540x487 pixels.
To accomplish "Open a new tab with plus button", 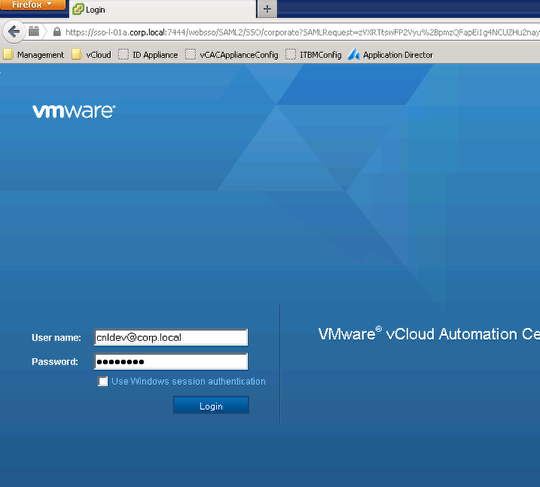I will (267, 9).
